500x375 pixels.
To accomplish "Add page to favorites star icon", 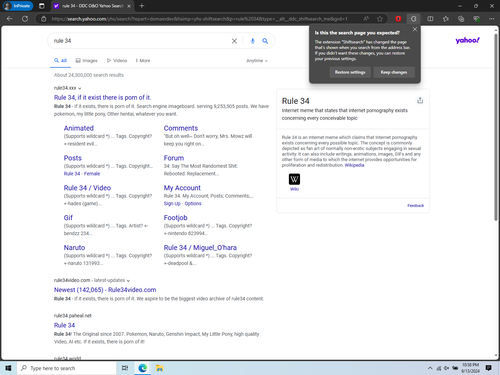I will [x=380, y=19].
